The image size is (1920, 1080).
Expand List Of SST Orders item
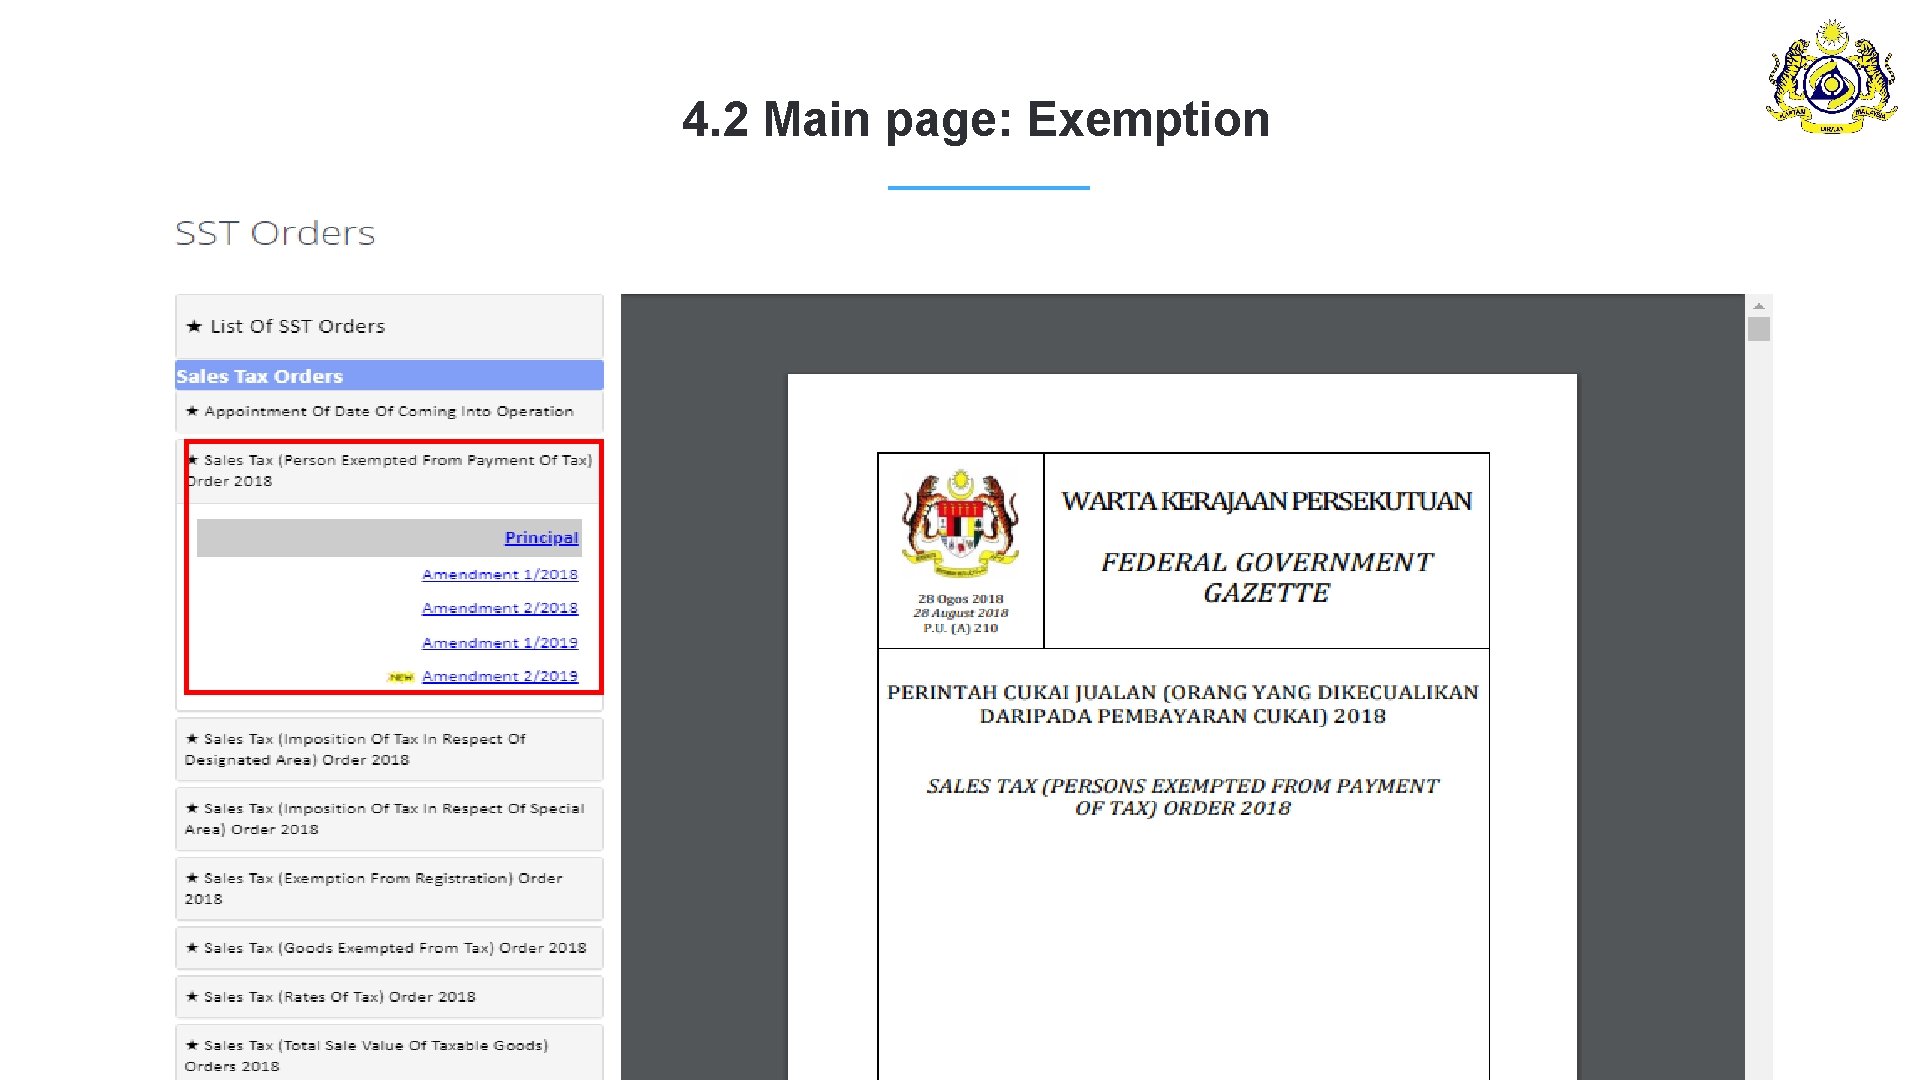tap(298, 326)
